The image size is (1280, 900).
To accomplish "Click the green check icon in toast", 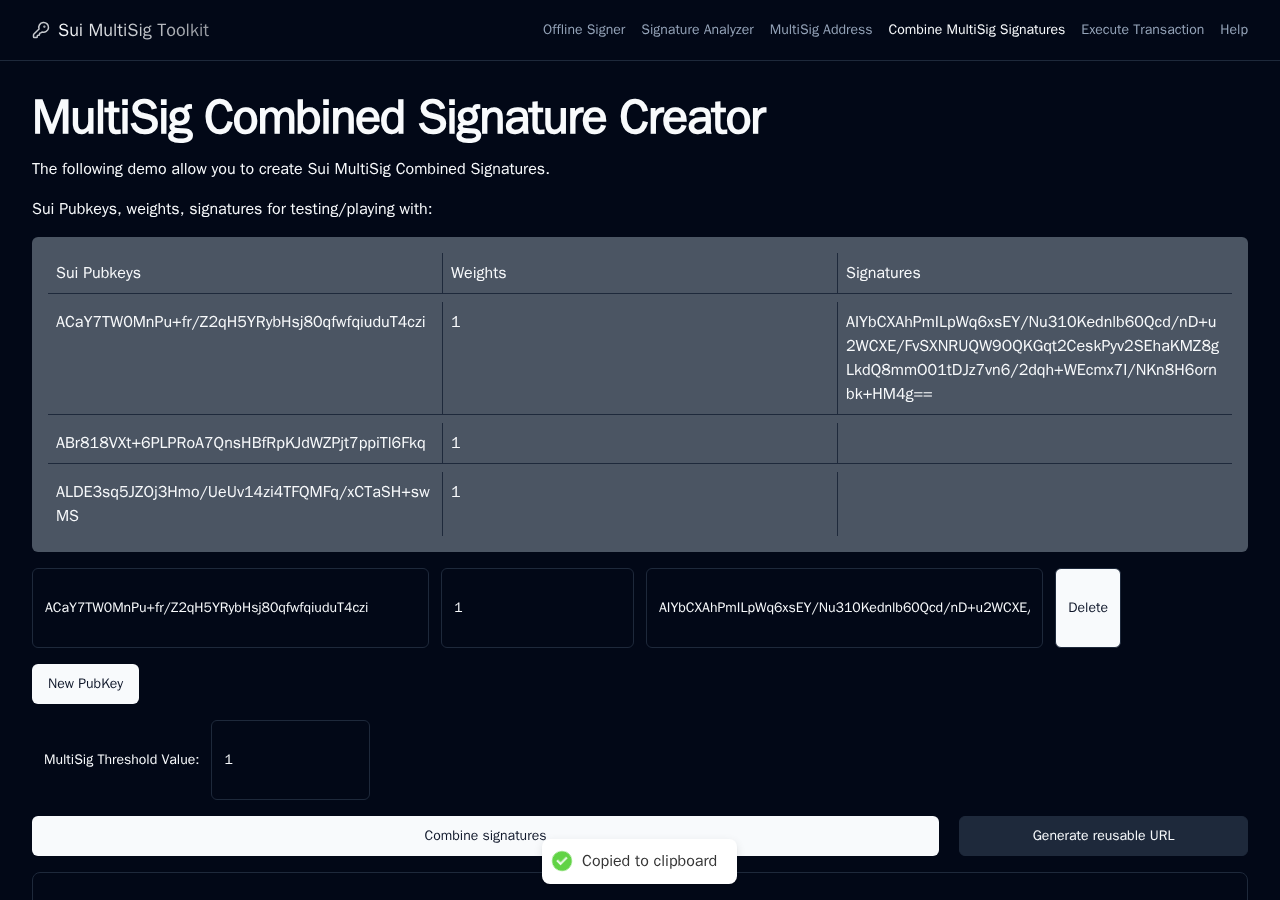I will (562, 861).
